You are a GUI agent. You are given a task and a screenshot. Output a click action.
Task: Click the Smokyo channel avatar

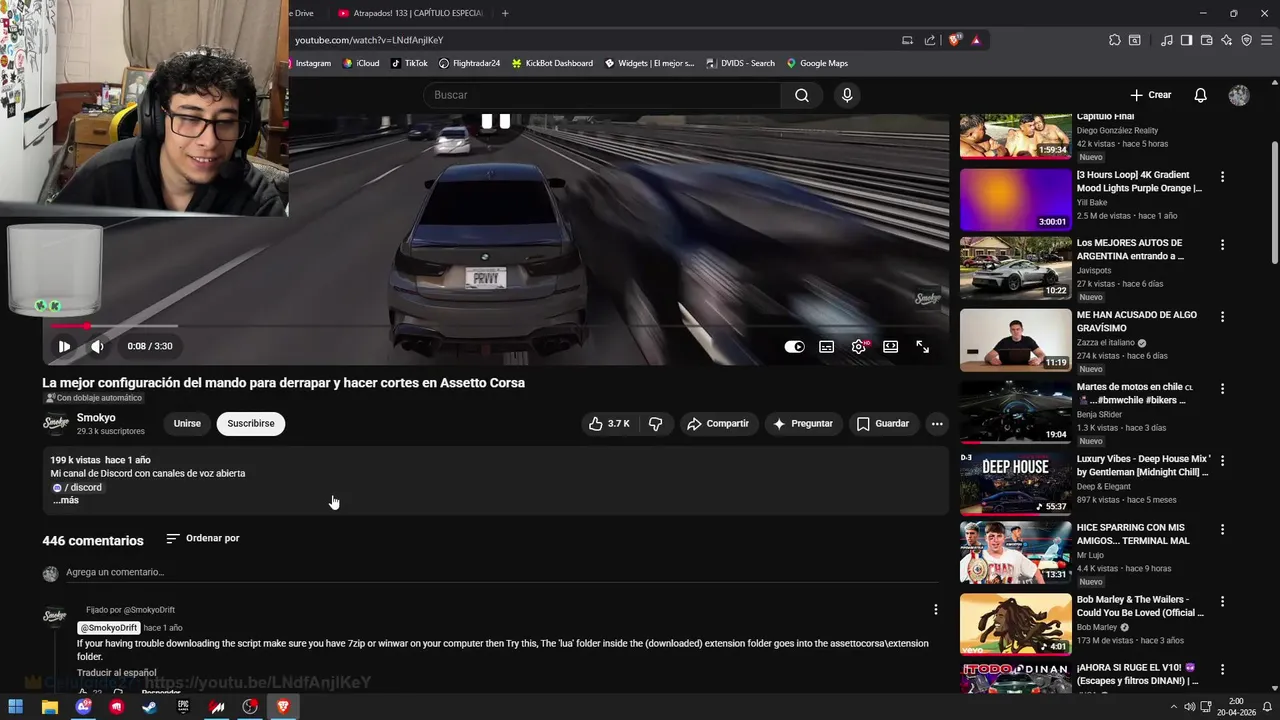tap(56, 424)
